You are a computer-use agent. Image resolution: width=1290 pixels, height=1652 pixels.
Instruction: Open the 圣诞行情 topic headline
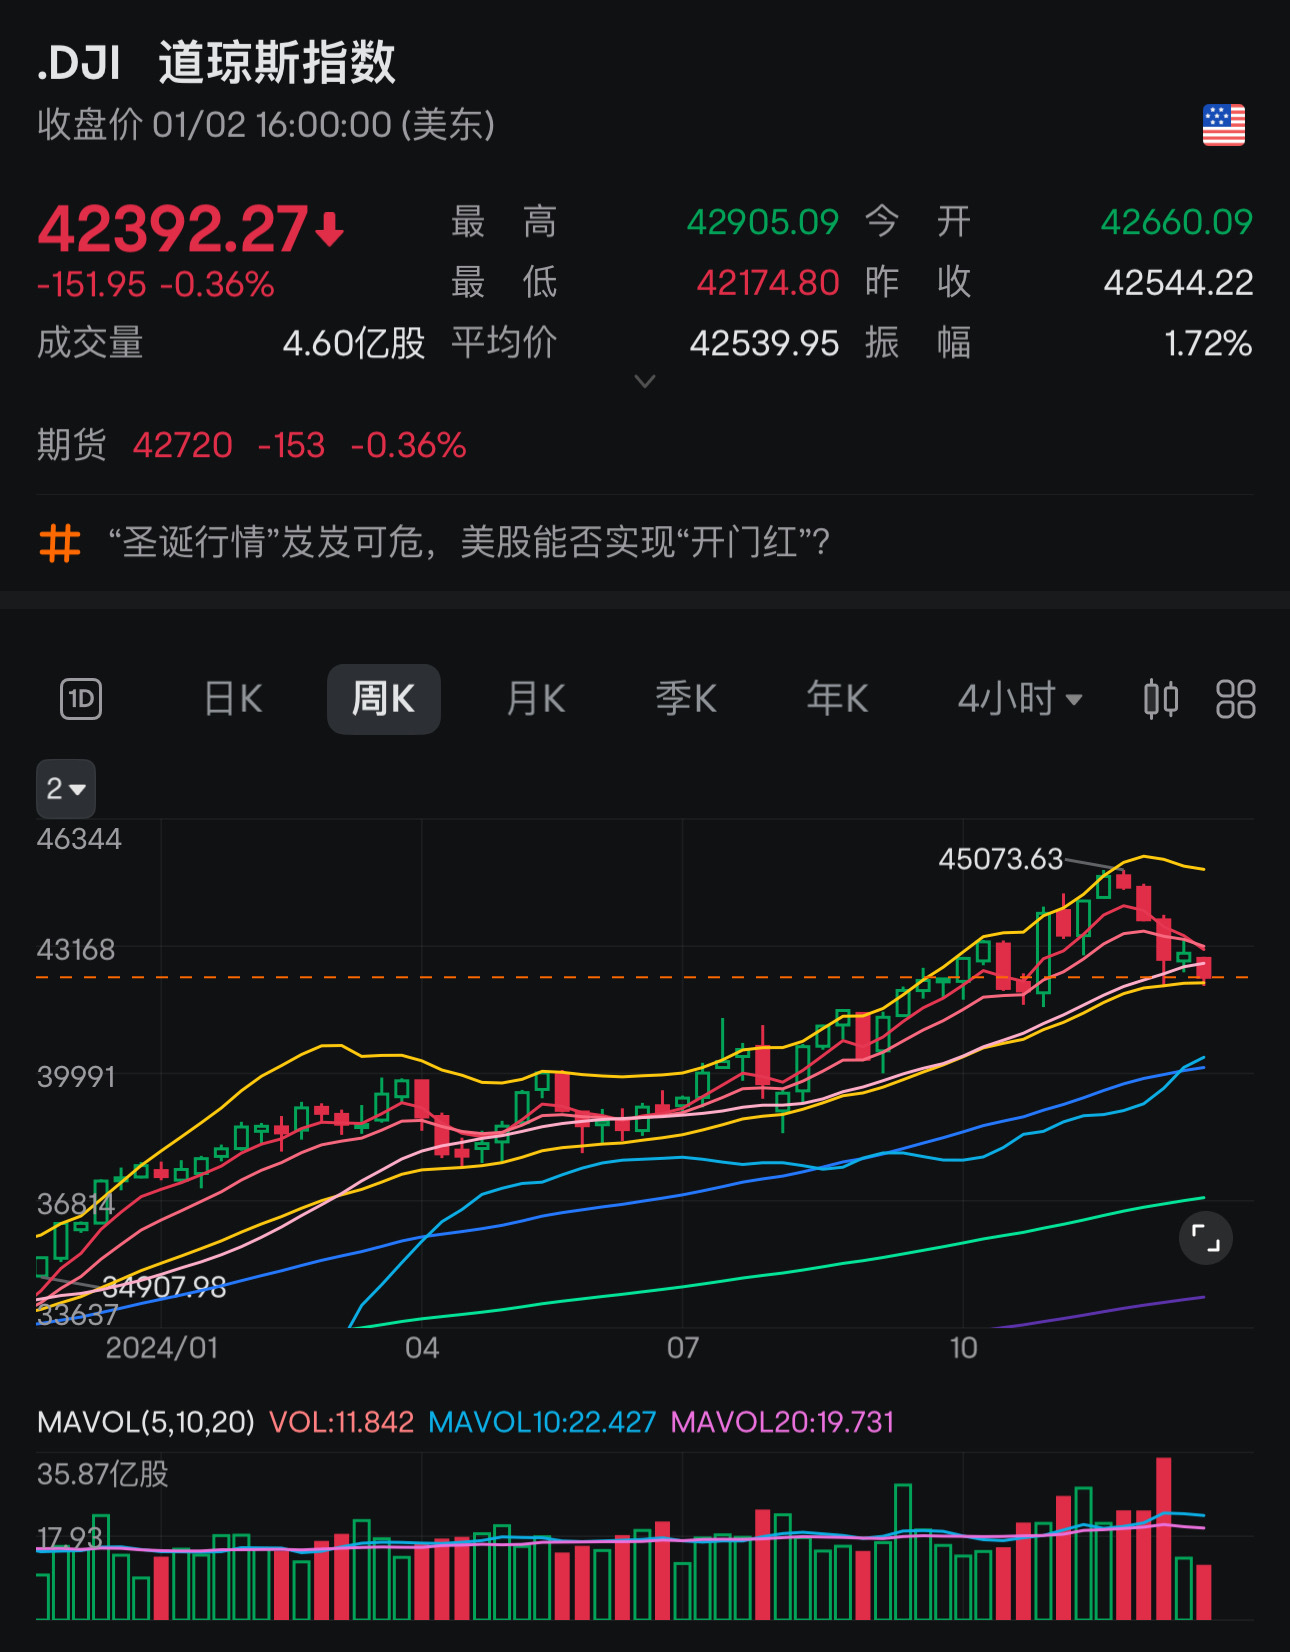coord(470,543)
